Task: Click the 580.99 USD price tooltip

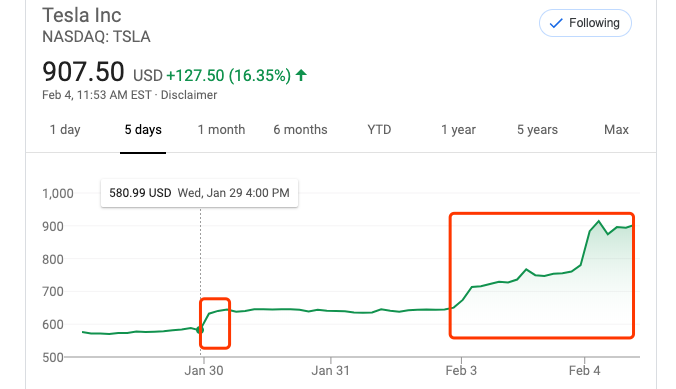Action: pyautogui.click(x=199, y=193)
